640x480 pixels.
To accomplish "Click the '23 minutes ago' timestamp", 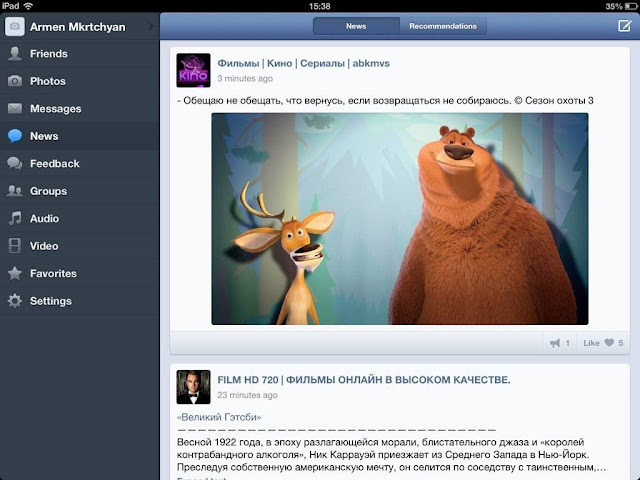I will click(x=247, y=395).
